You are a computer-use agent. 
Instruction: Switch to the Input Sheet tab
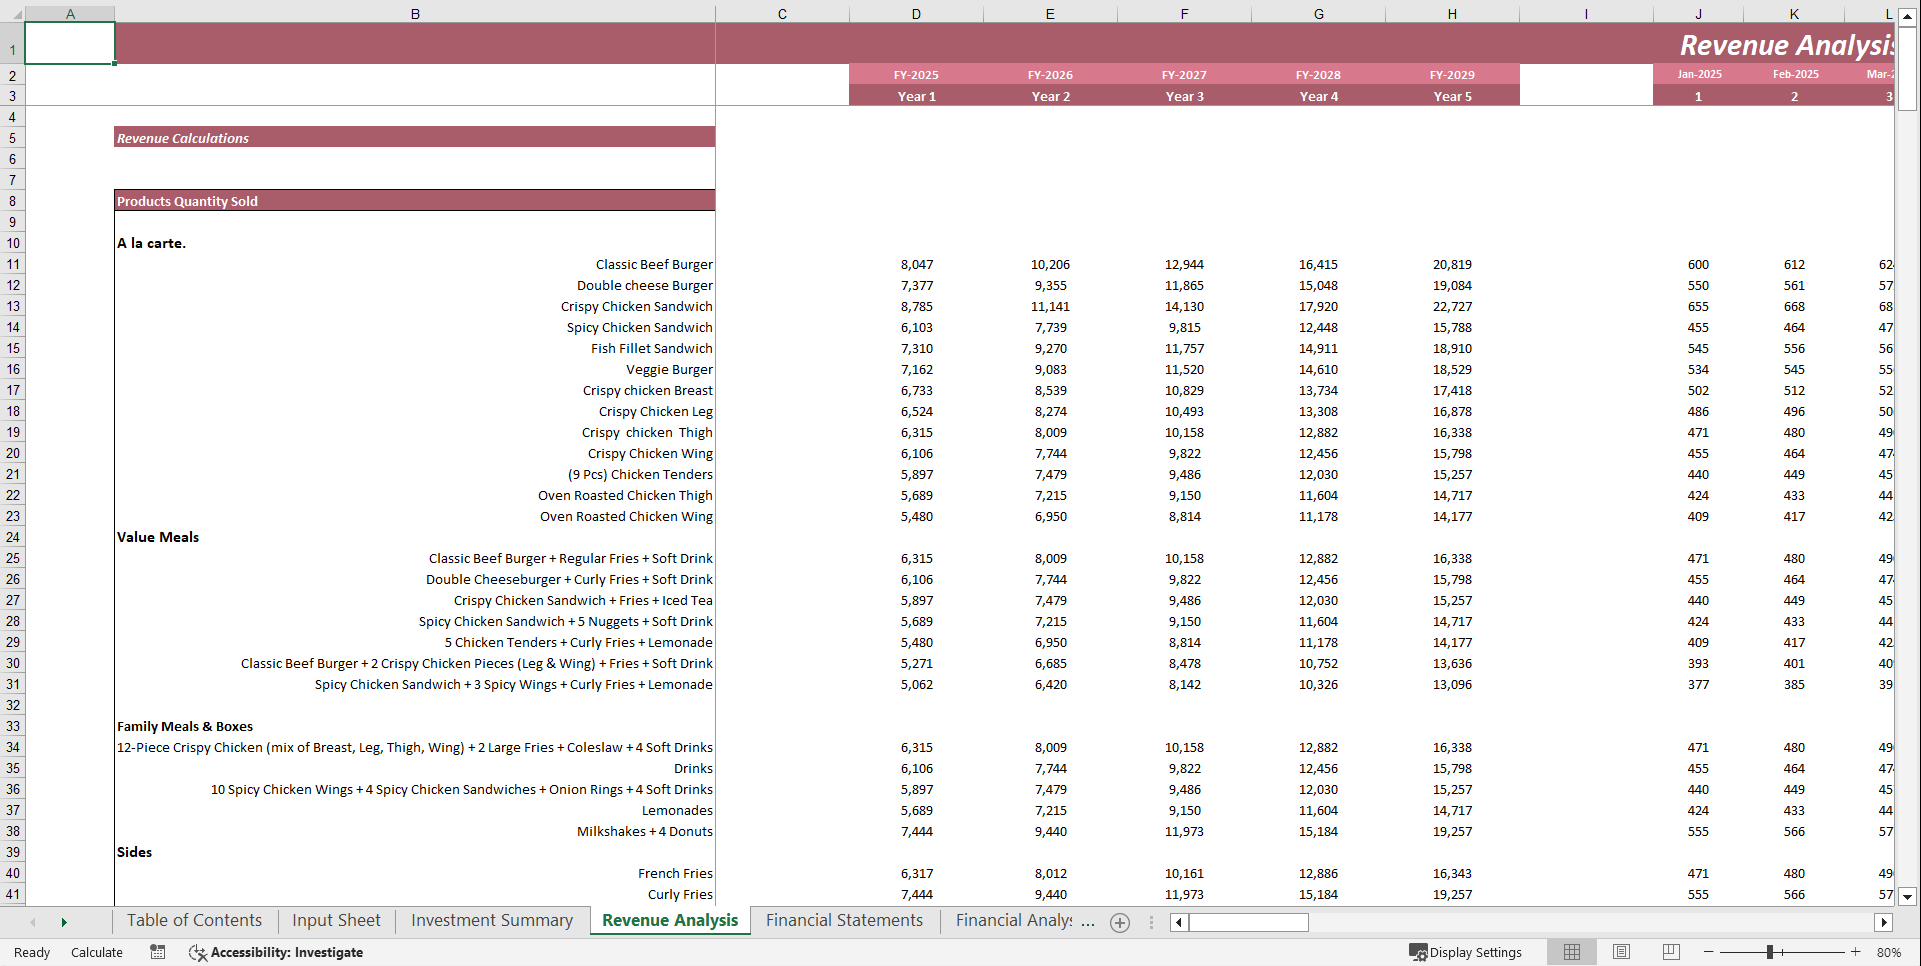click(x=335, y=920)
